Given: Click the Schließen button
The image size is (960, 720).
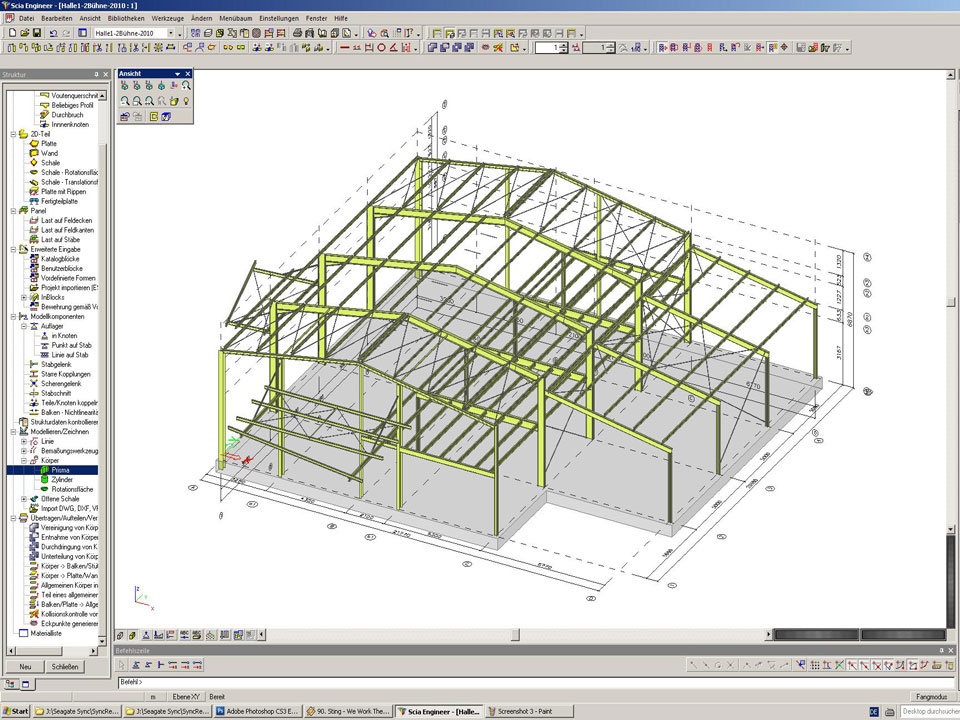Looking at the screenshot, I should pos(65,667).
